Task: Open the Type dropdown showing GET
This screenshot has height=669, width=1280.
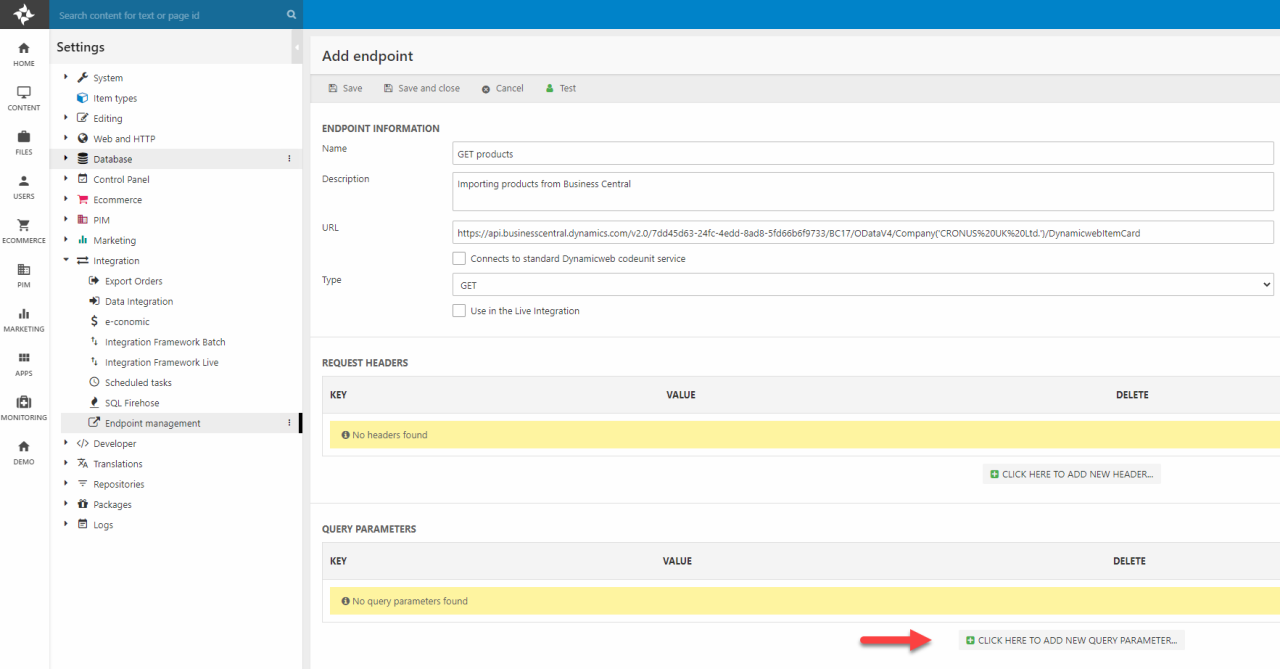Action: tap(862, 285)
